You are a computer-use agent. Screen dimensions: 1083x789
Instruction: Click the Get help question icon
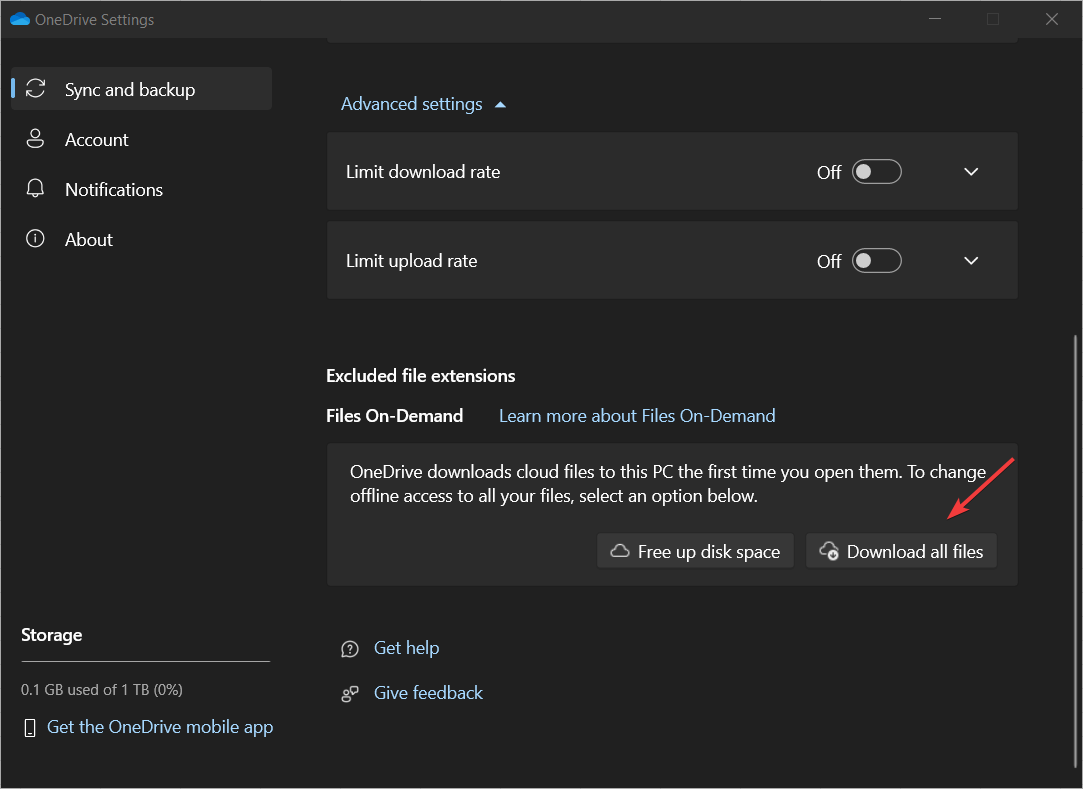point(350,649)
